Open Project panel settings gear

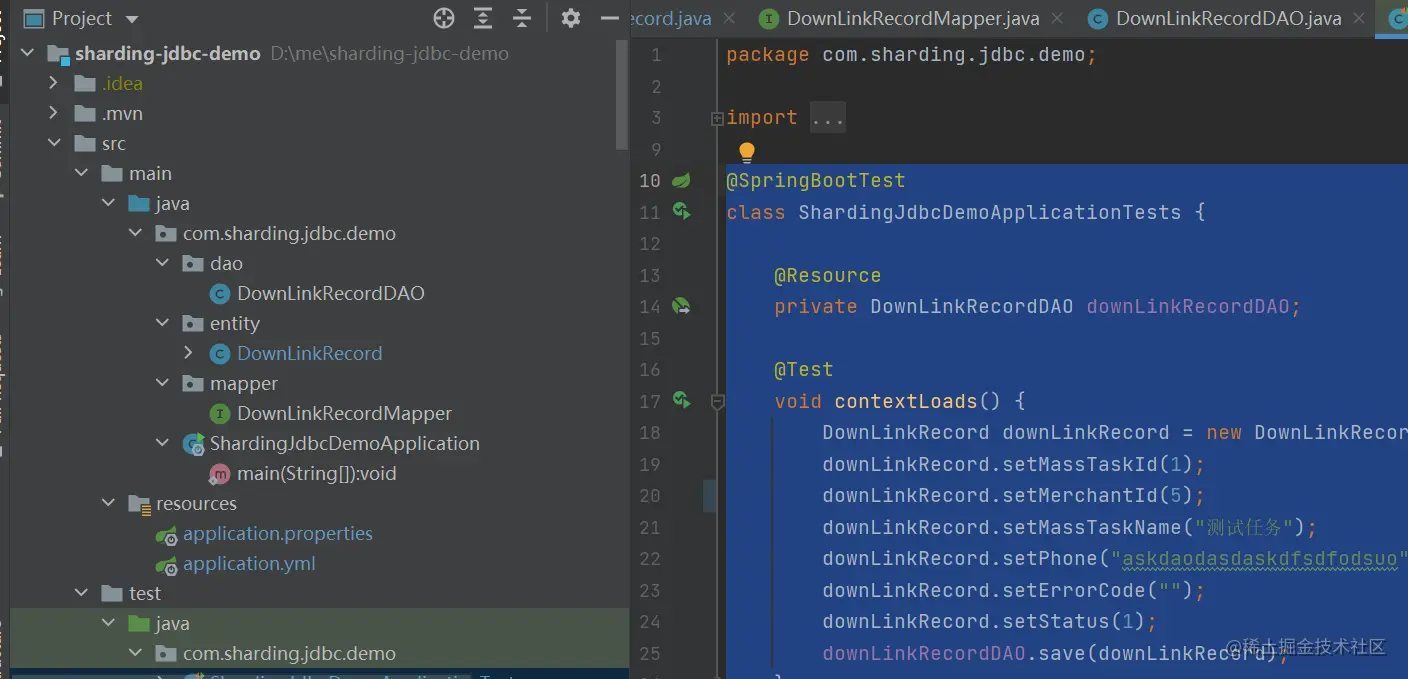(571, 18)
